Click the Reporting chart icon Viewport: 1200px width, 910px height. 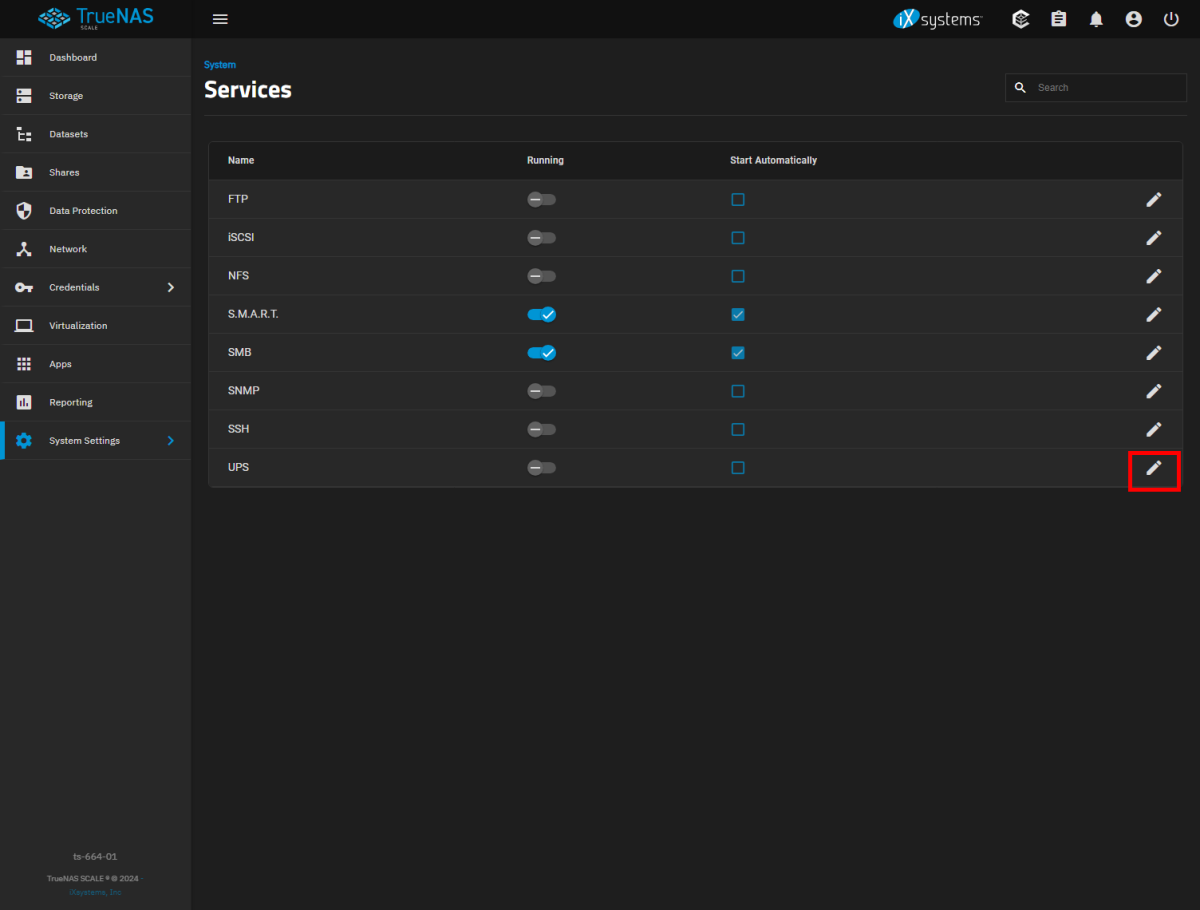tap(24, 402)
